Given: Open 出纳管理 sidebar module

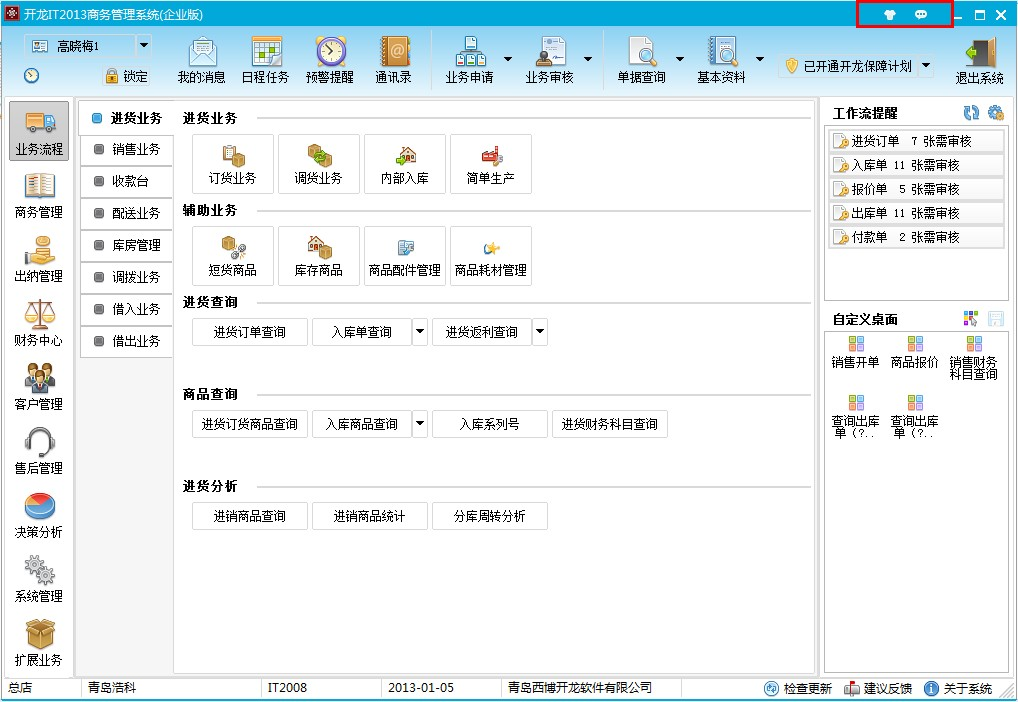Looking at the screenshot, I should [x=39, y=259].
